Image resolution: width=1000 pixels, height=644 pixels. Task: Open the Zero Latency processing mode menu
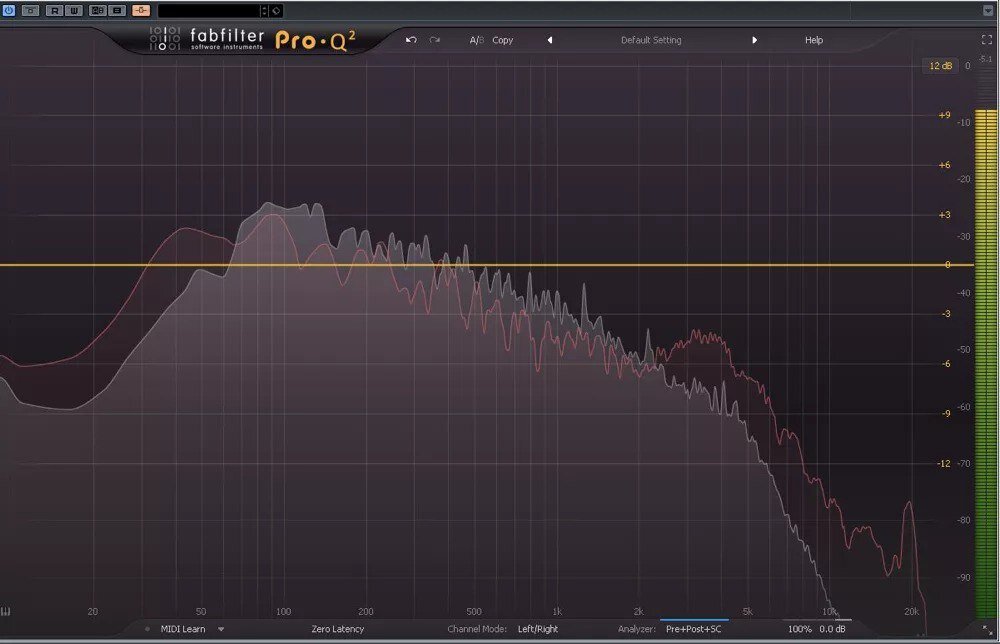click(x=338, y=629)
